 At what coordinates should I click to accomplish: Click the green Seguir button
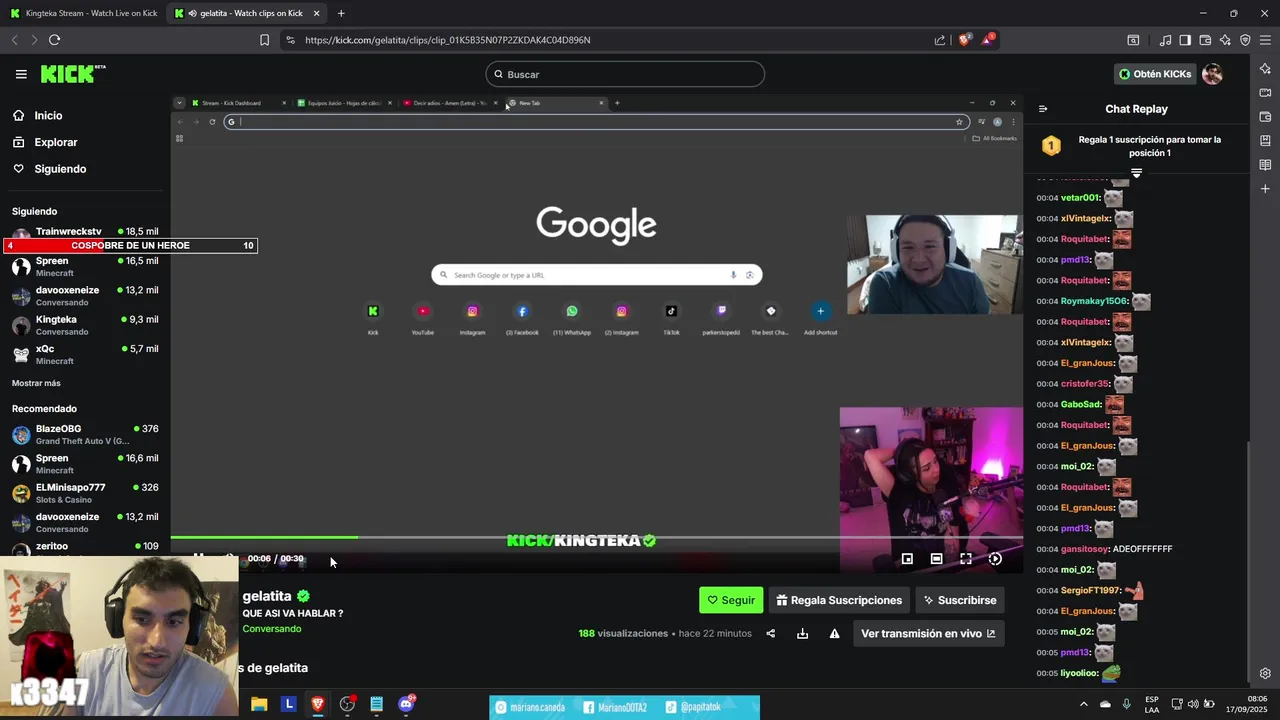point(731,600)
